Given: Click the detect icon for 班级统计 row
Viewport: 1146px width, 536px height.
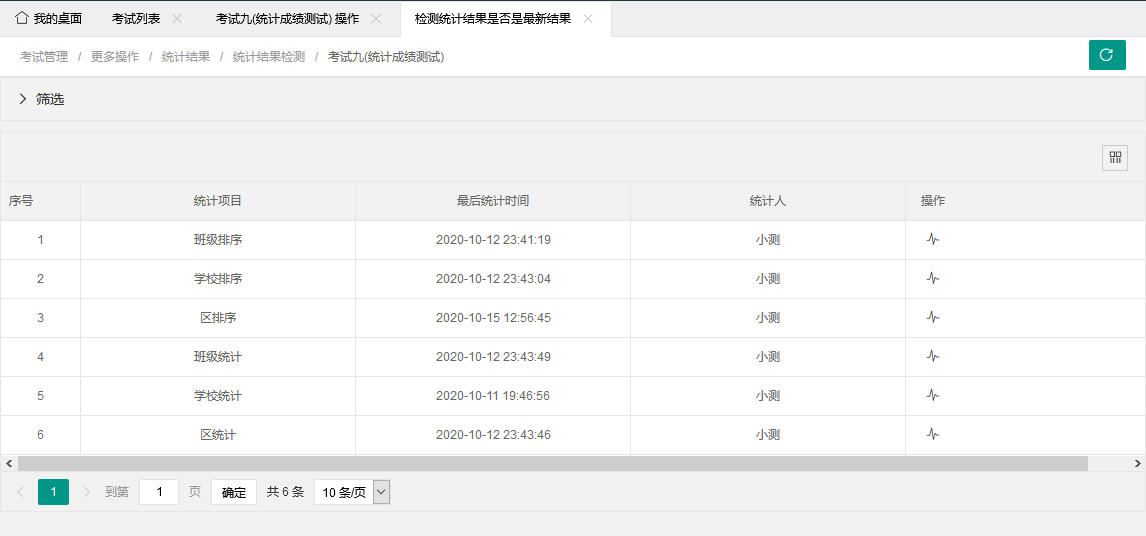Looking at the screenshot, I should click(932, 357).
